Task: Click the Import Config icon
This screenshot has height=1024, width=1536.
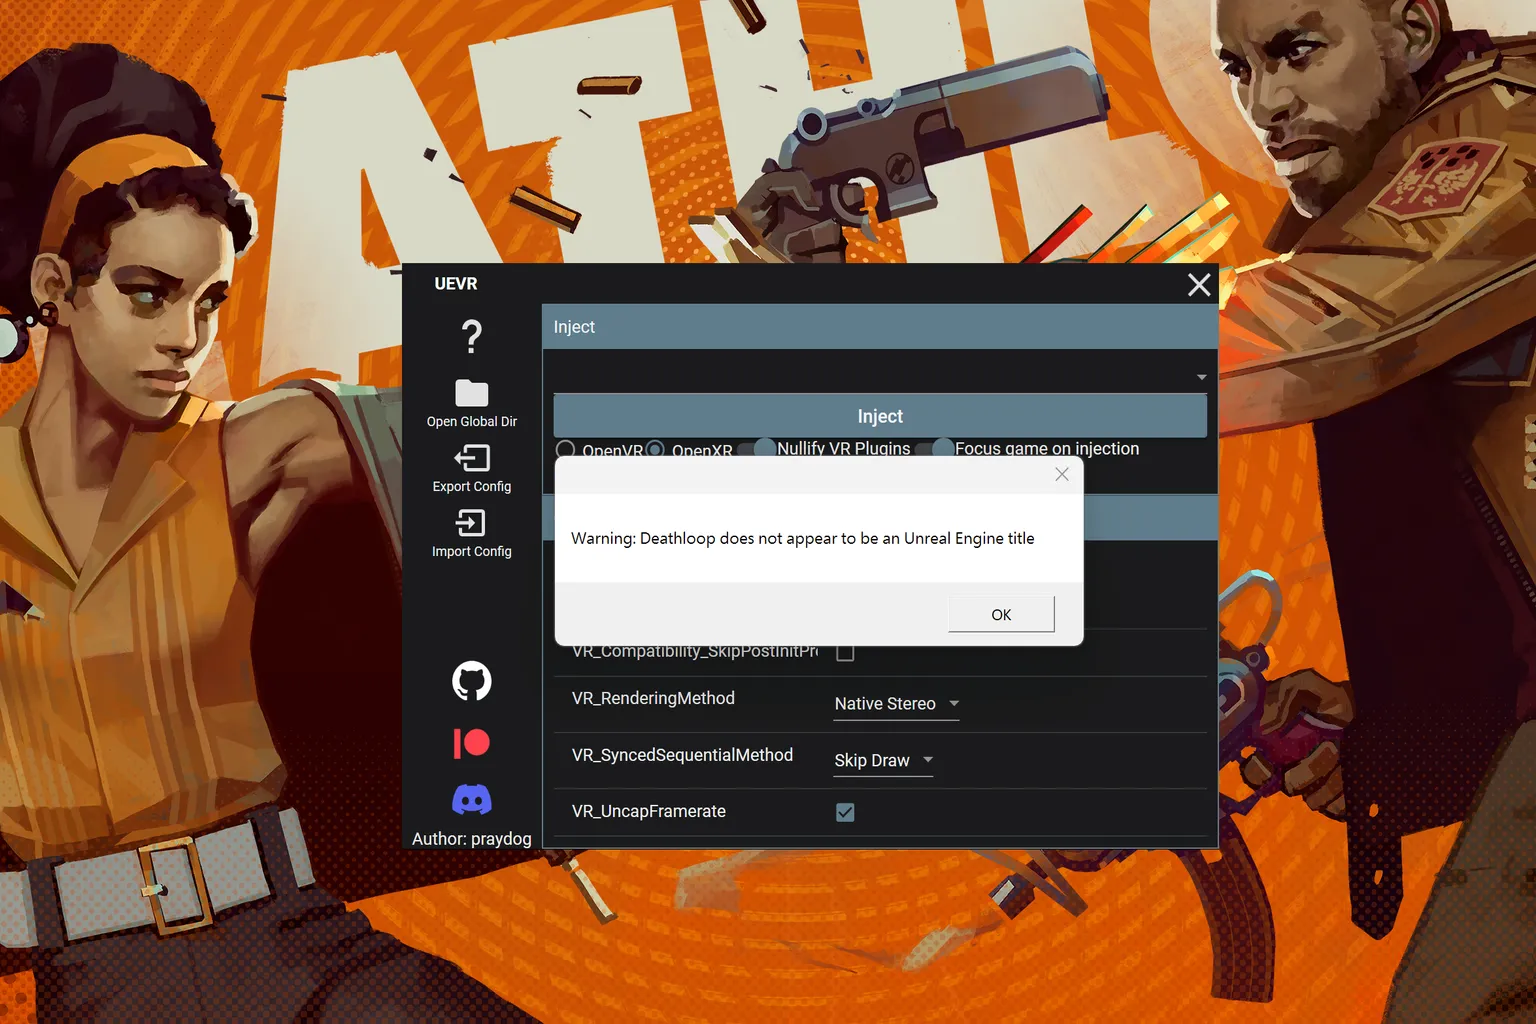Action: point(471,523)
